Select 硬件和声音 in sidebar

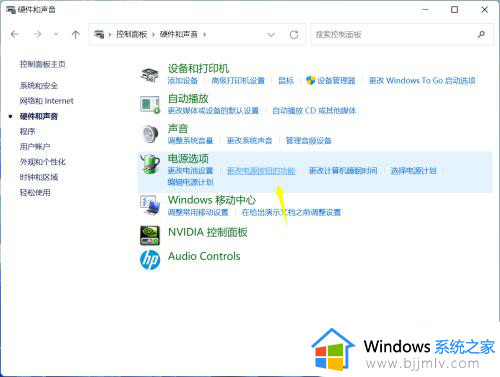point(39,116)
